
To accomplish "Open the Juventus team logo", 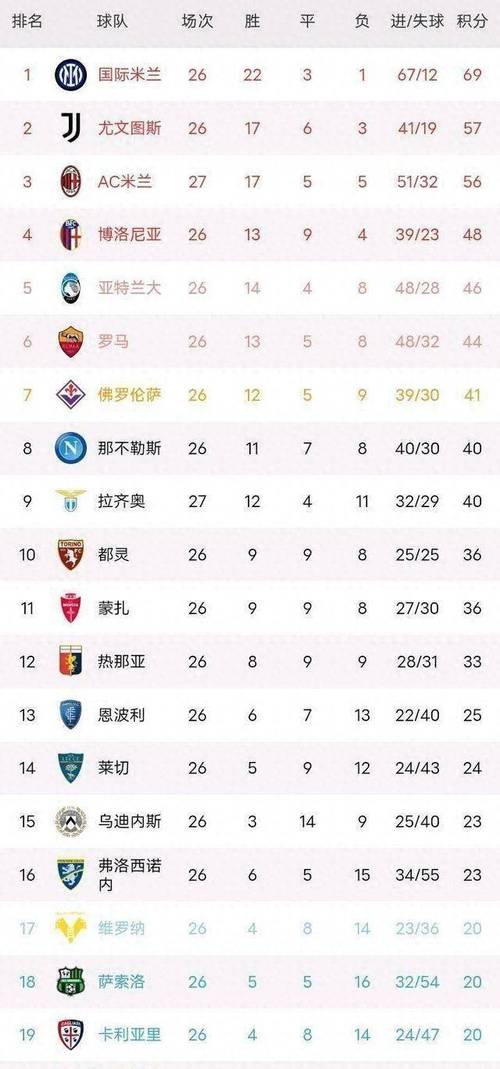I will click(71, 127).
